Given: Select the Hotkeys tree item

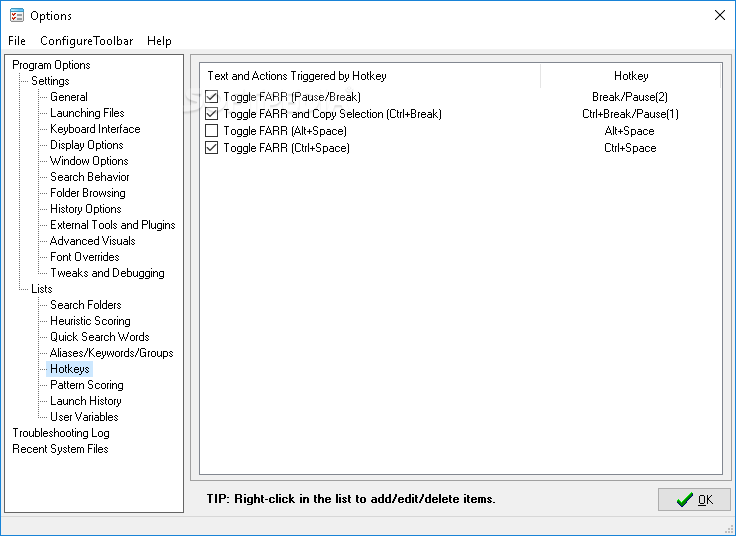Looking at the screenshot, I should pyautogui.click(x=69, y=369).
